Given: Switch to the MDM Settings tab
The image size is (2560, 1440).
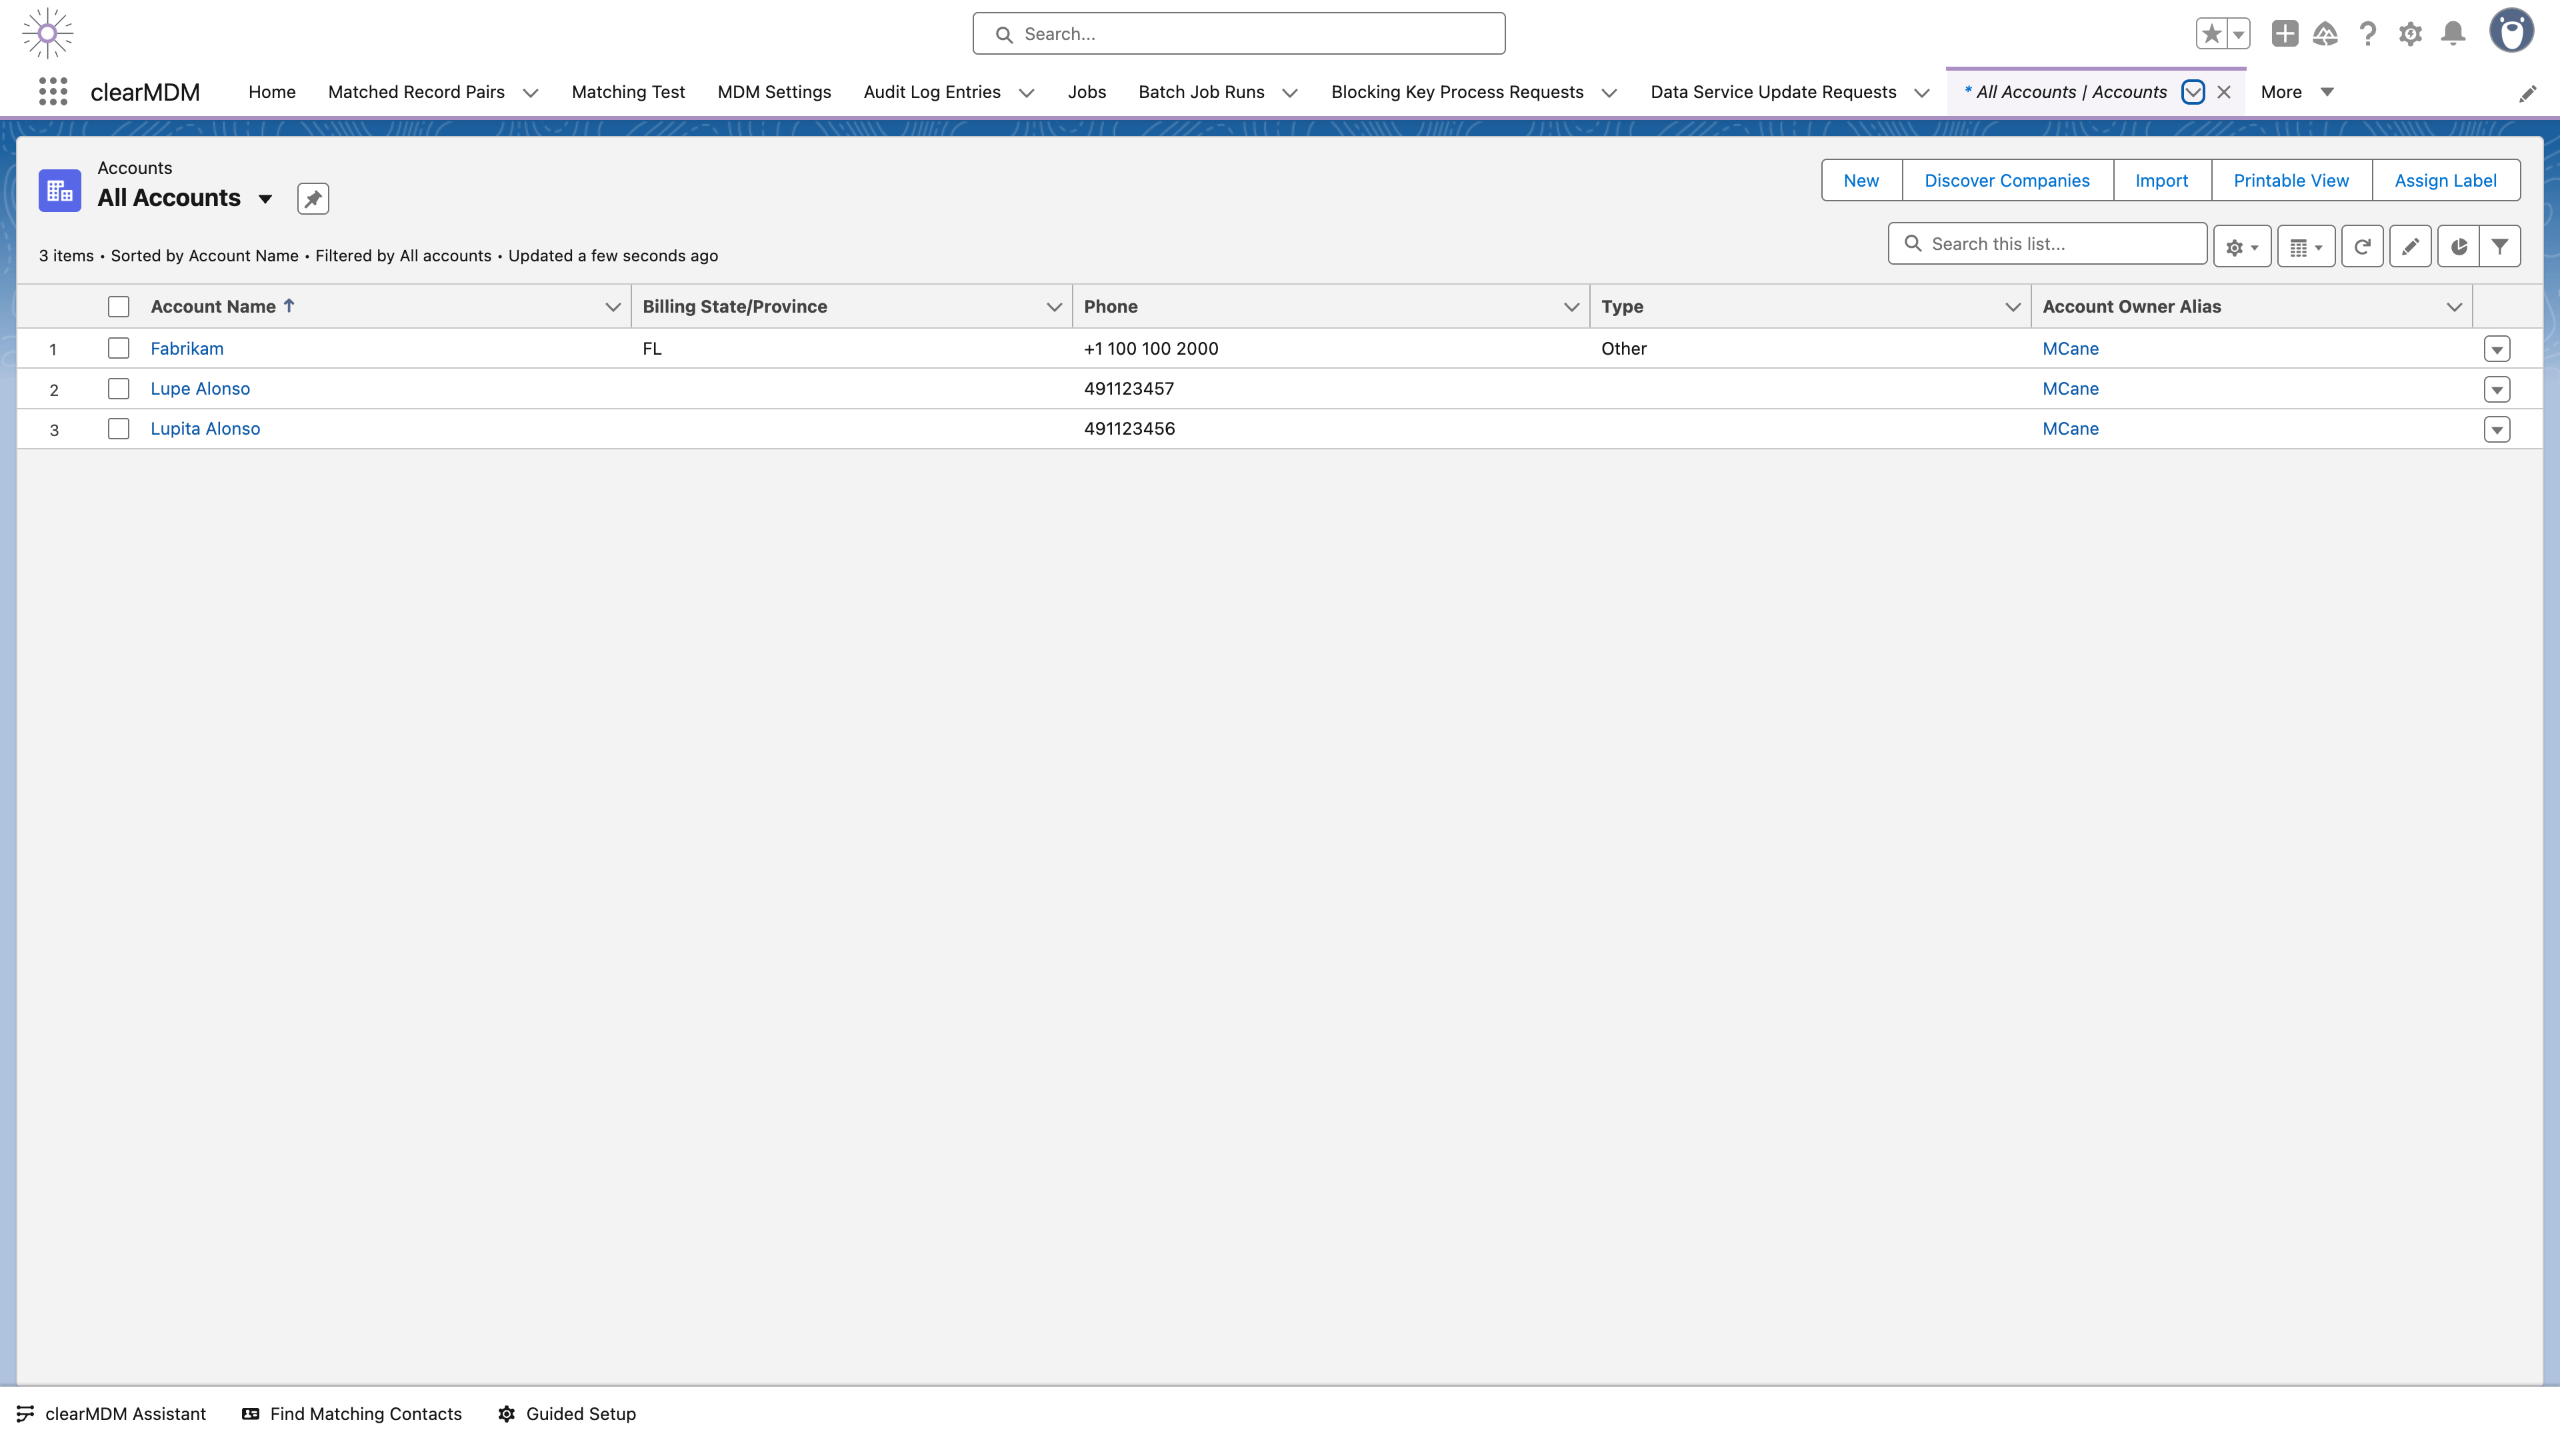Looking at the screenshot, I should click(774, 92).
